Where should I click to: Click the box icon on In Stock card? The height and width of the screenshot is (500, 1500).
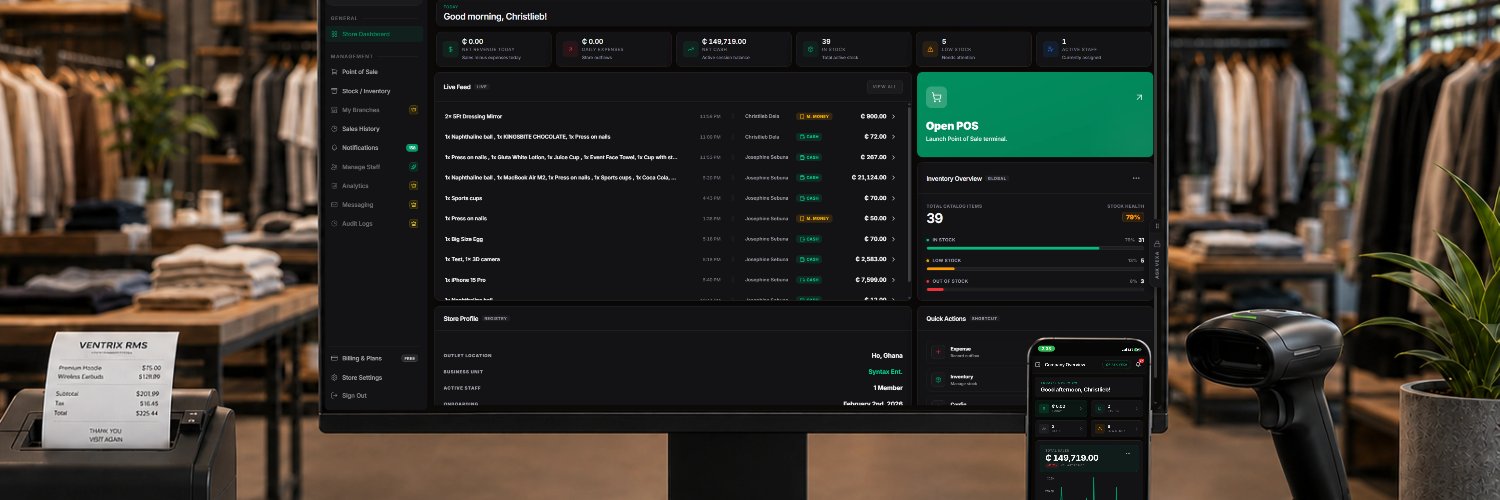pyautogui.click(x=810, y=48)
